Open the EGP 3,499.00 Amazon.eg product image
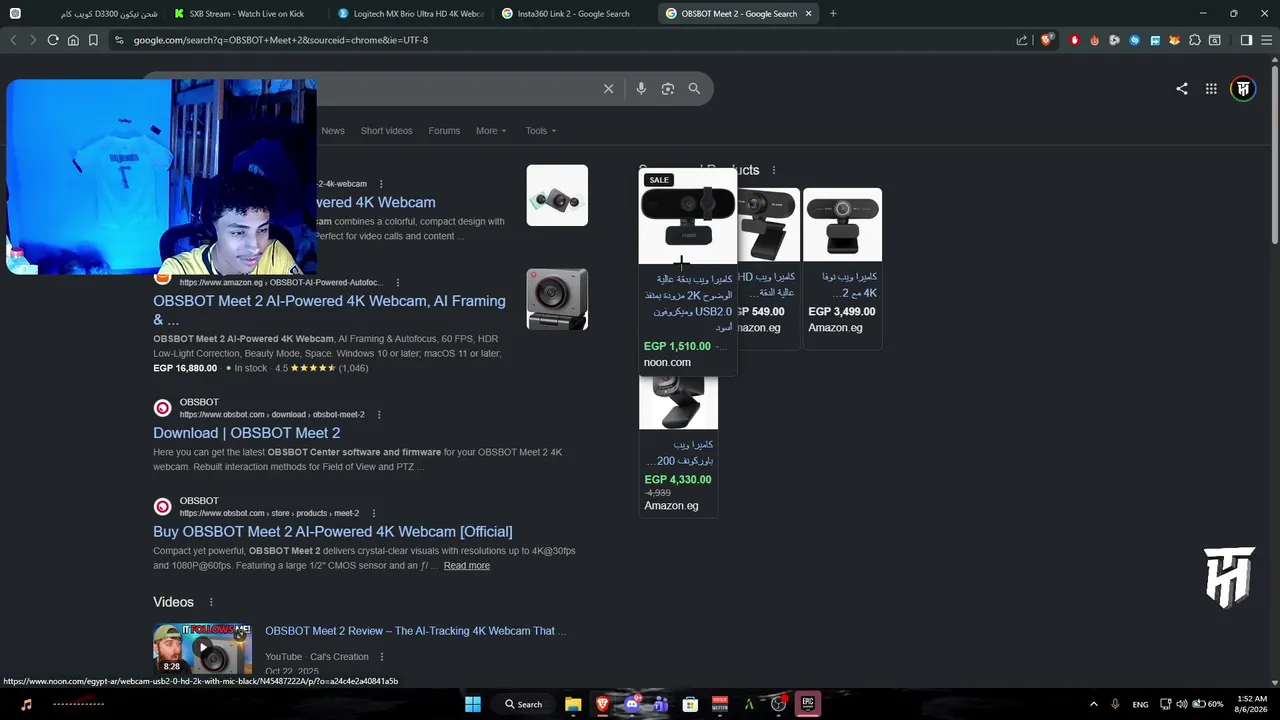 click(842, 224)
